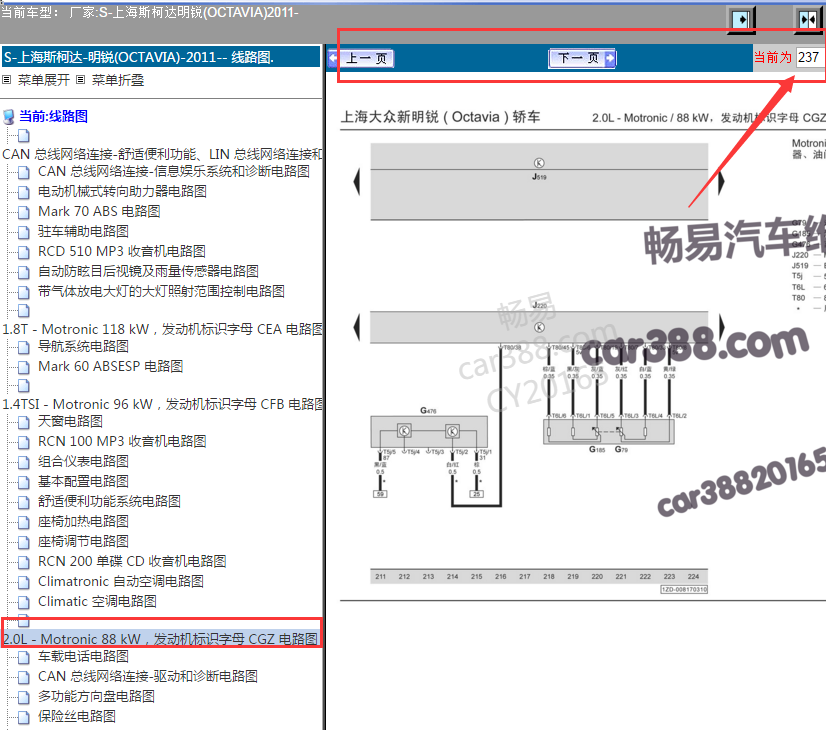The height and width of the screenshot is (730, 826).
Task: Open 驻车辅助电路图
Action: pos(83,231)
